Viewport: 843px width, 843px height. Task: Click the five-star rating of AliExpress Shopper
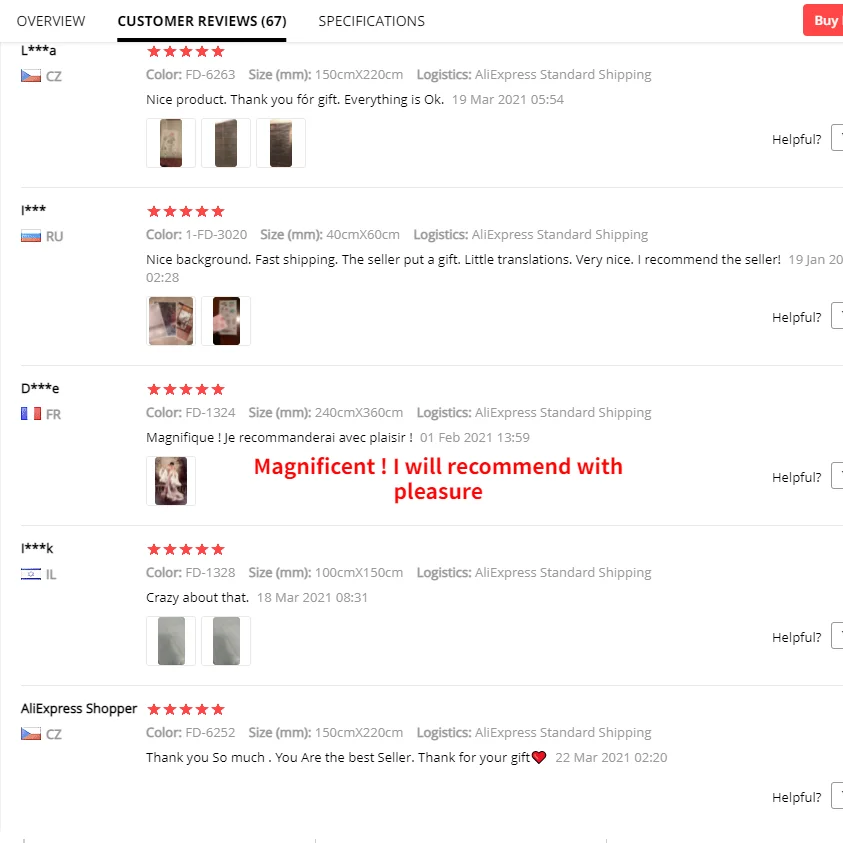pyautogui.click(x=186, y=709)
